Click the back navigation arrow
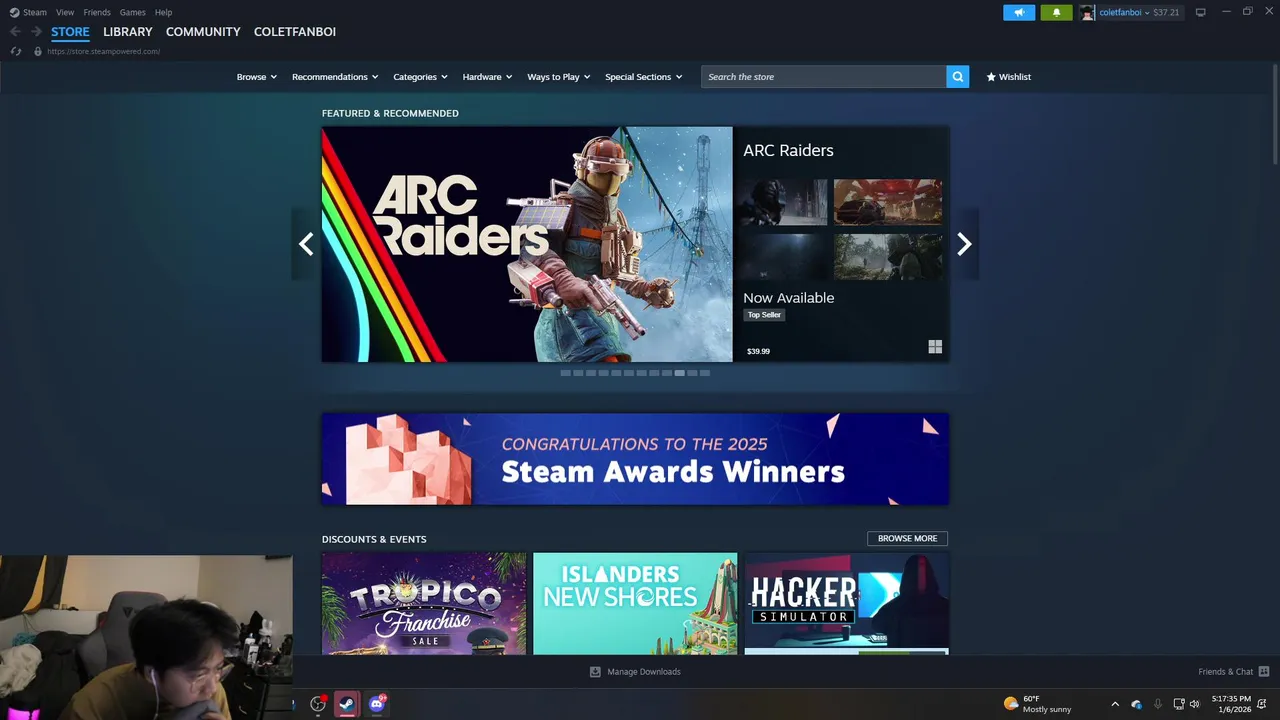The height and width of the screenshot is (720, 1280). coord(15,32)
